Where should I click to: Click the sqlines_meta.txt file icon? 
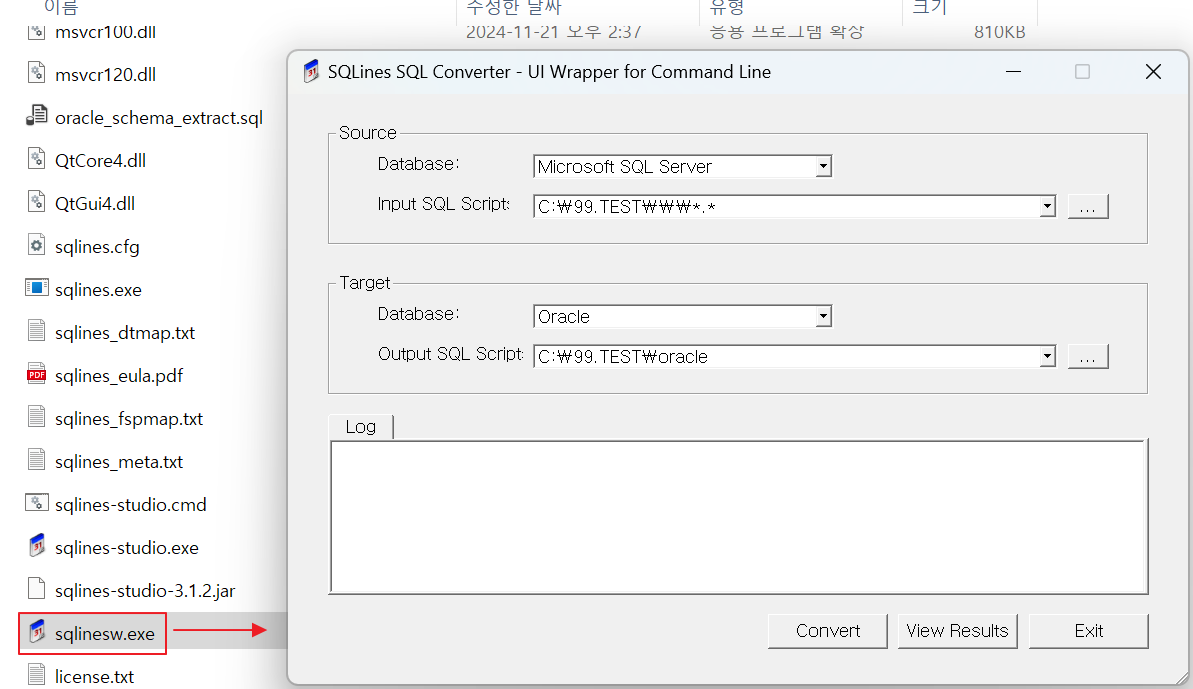pyautogui.click(x=37, y=460)
